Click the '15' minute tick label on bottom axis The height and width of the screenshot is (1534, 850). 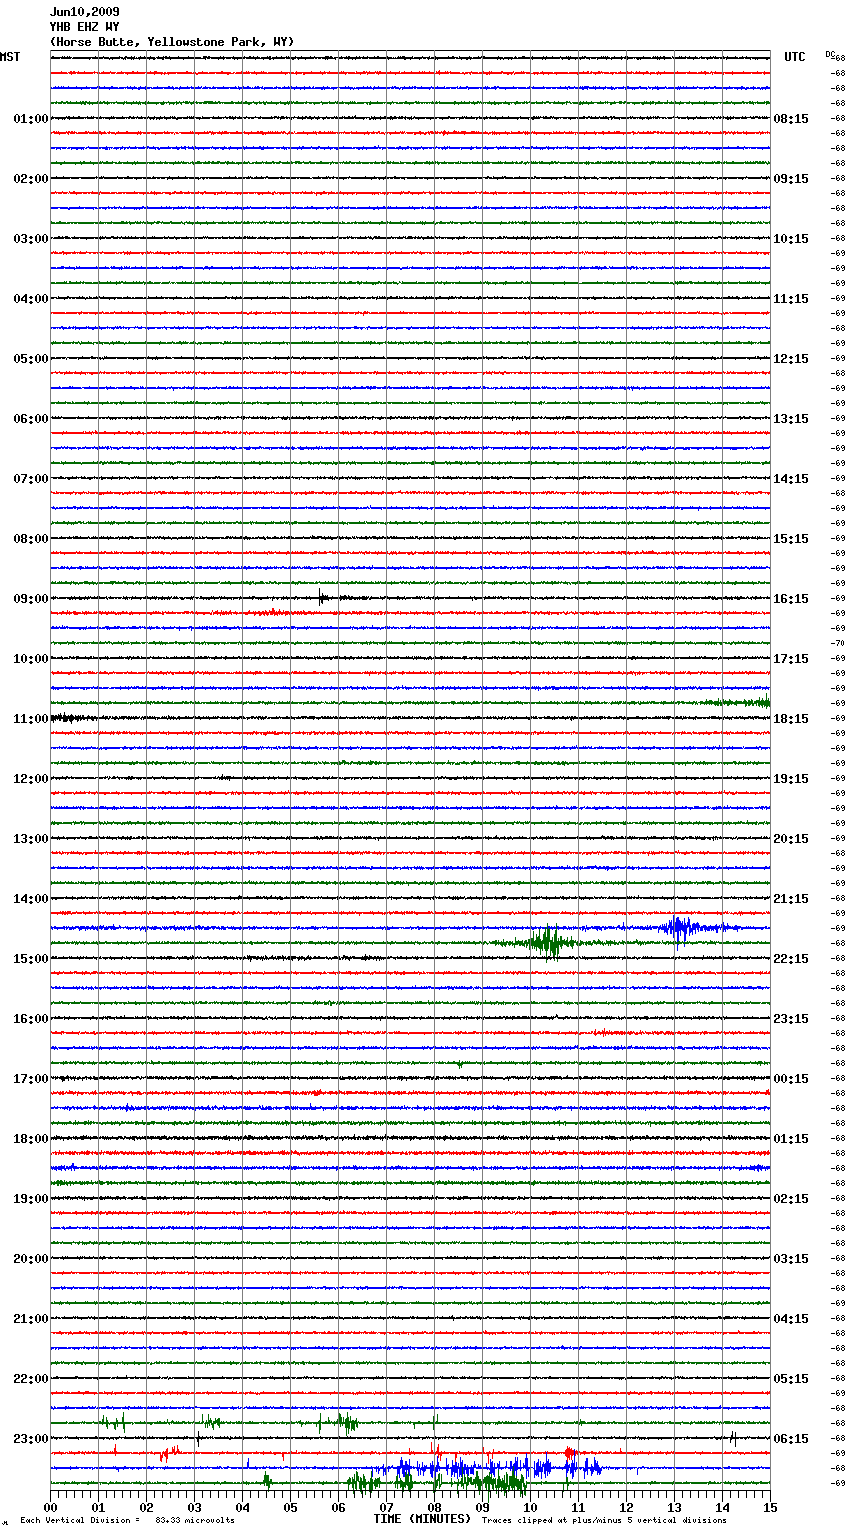click(x=769, y=1507)
